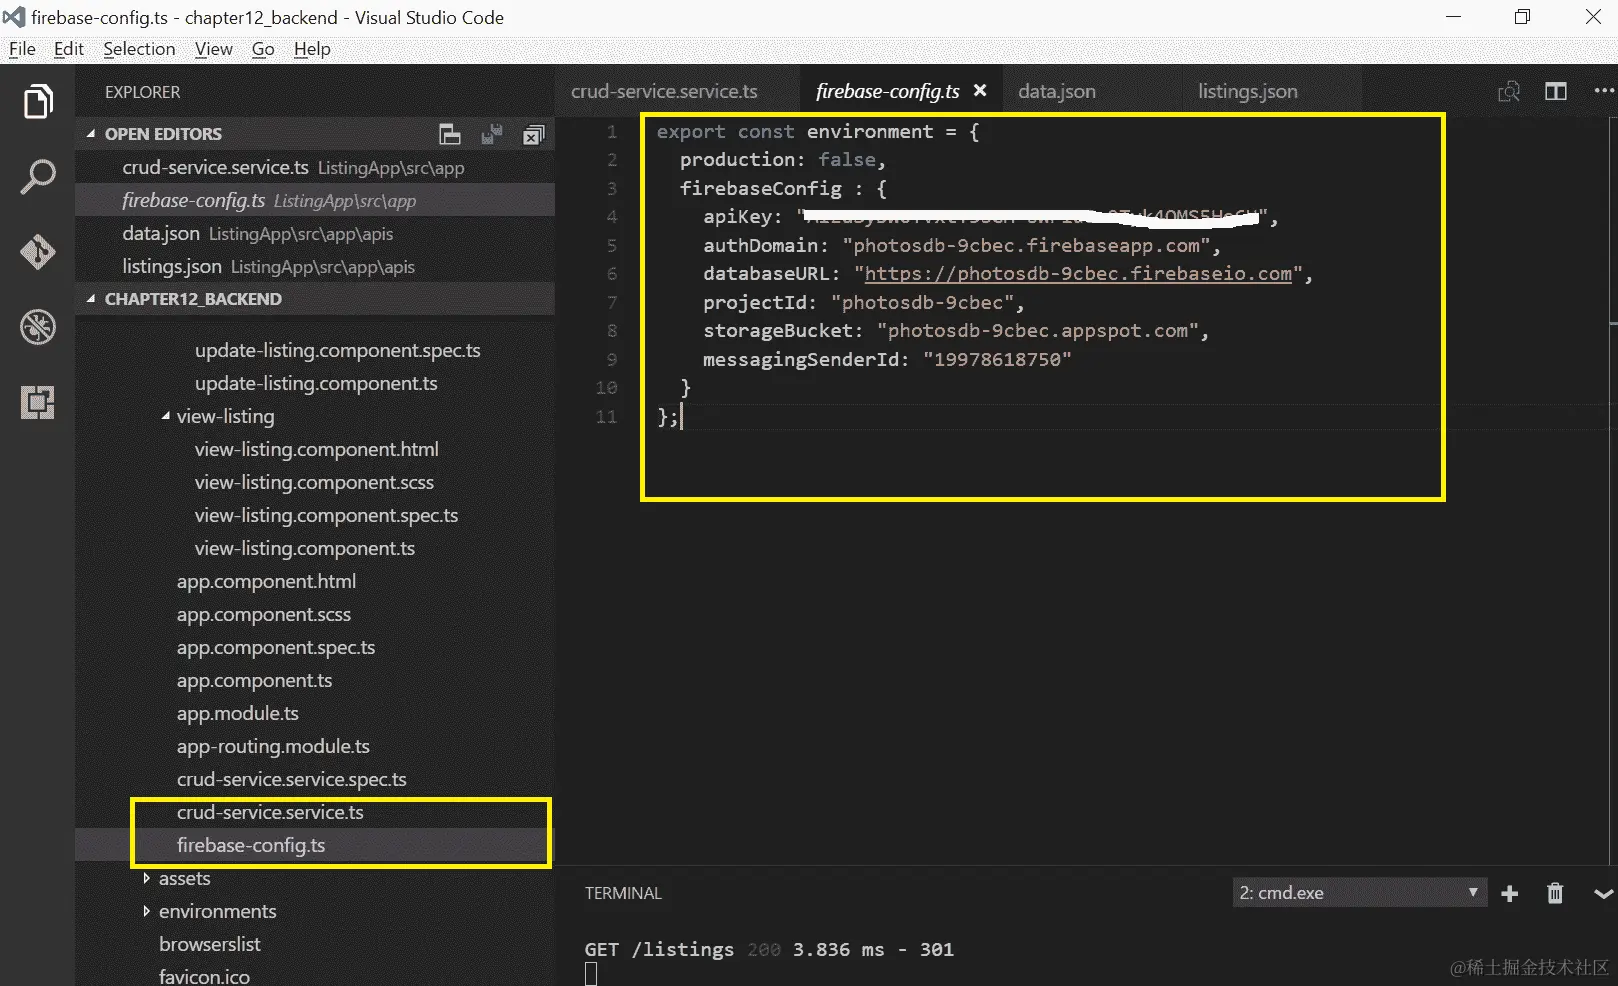Screen dimensions: 1618x986
Task: Select crud-service.service.ts in Open Editors
Action: 315,167
